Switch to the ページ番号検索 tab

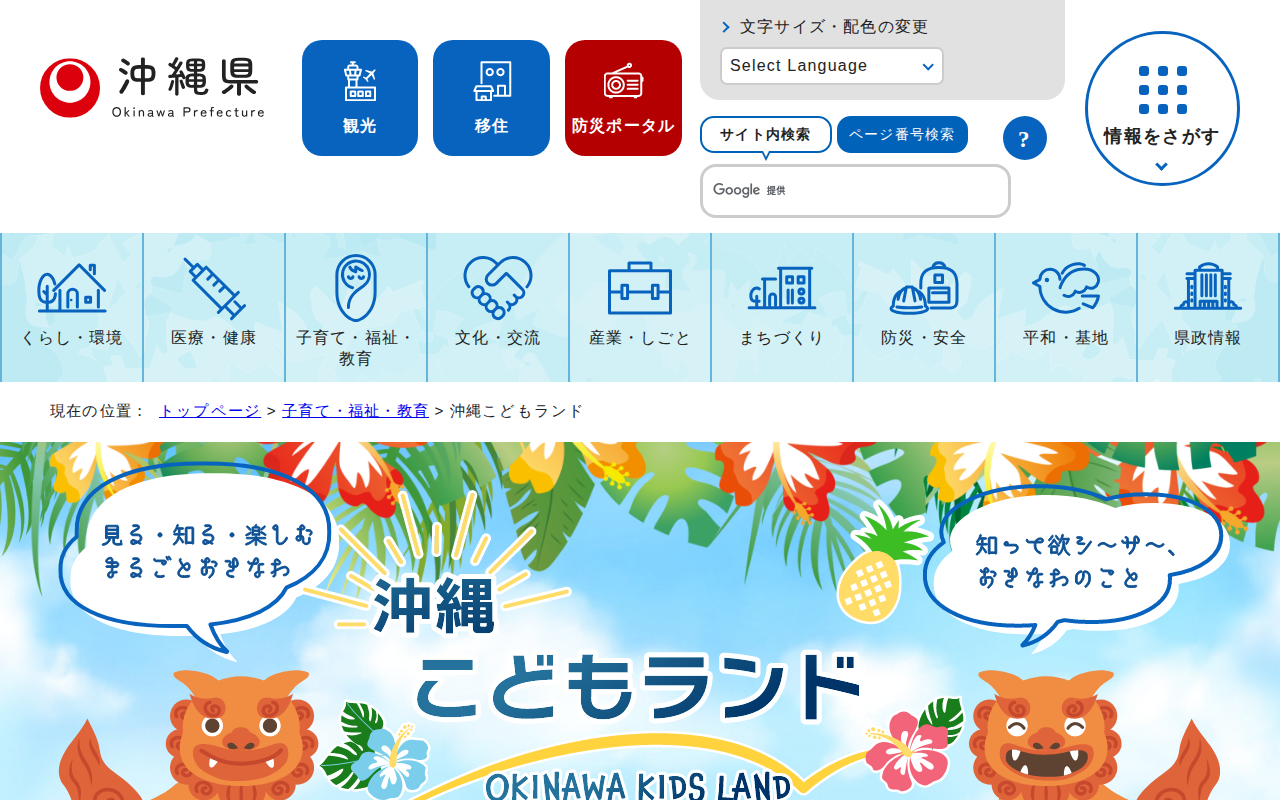pyautogui.click(x=902, y=135)
